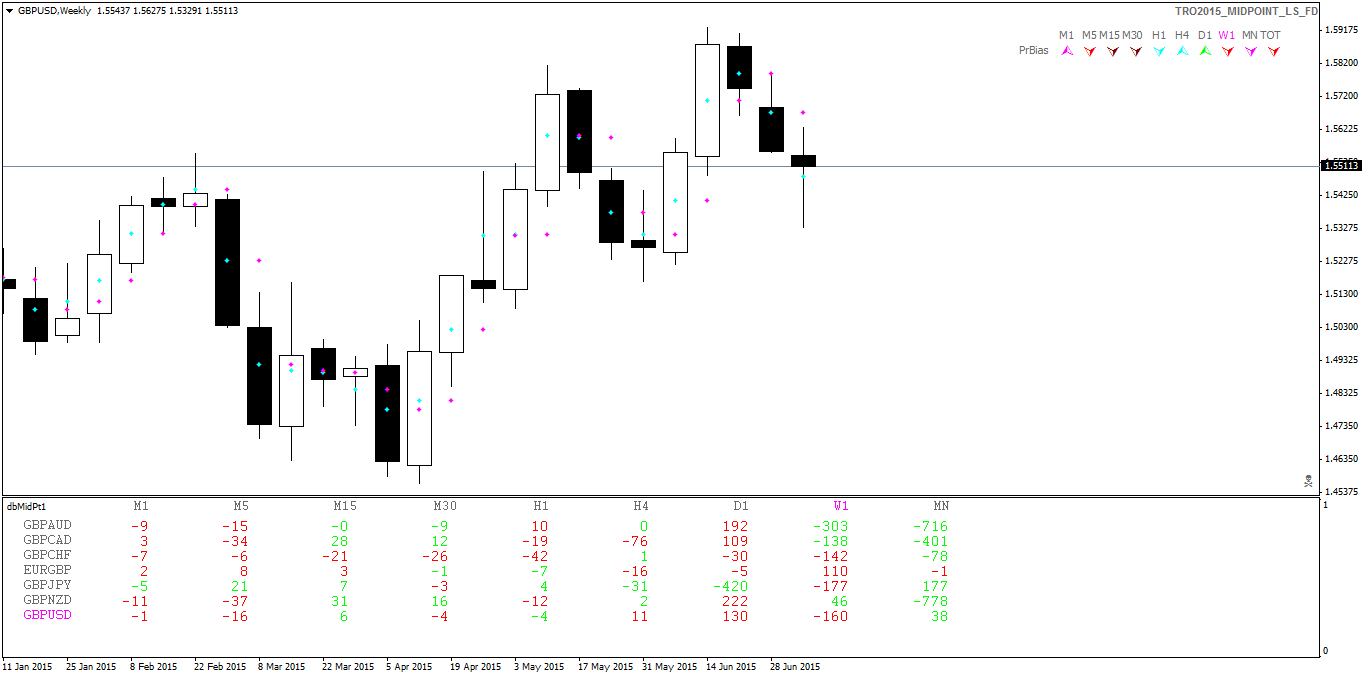Image resolution: width=1362 pixels, height=675 pixels.
Task: Click the TOT PrBias red down arrow
Action: 1273,50
